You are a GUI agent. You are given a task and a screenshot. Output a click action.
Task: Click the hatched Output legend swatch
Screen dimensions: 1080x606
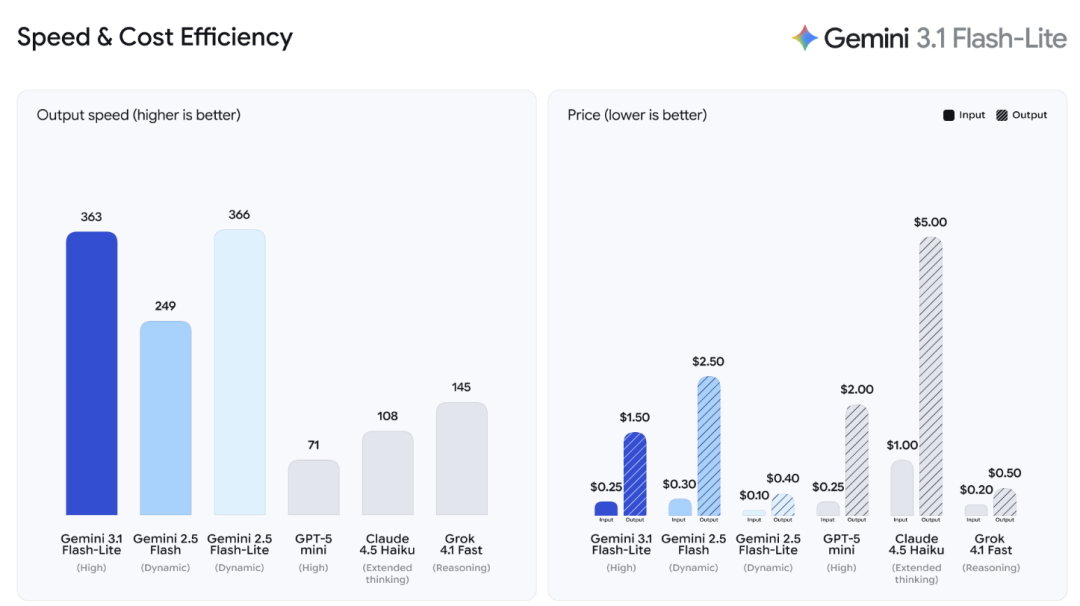pos(1002,115)
